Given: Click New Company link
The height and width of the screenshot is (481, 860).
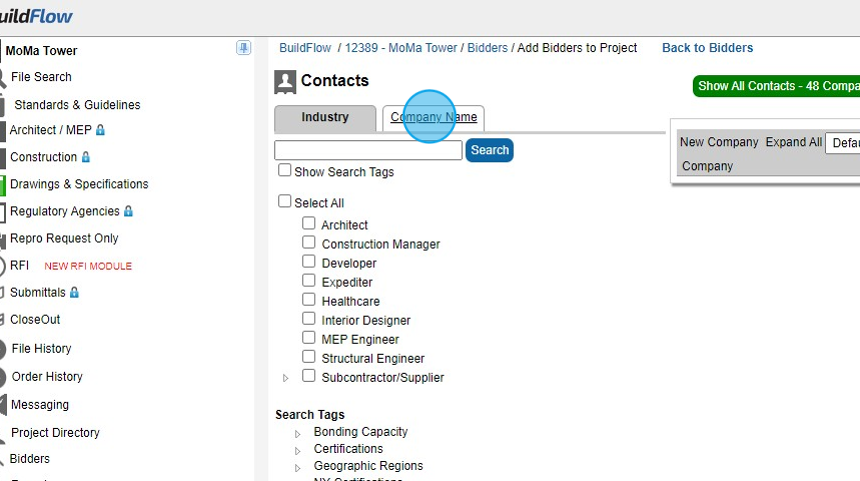Looking at the screenshot, I should (719, 142).
